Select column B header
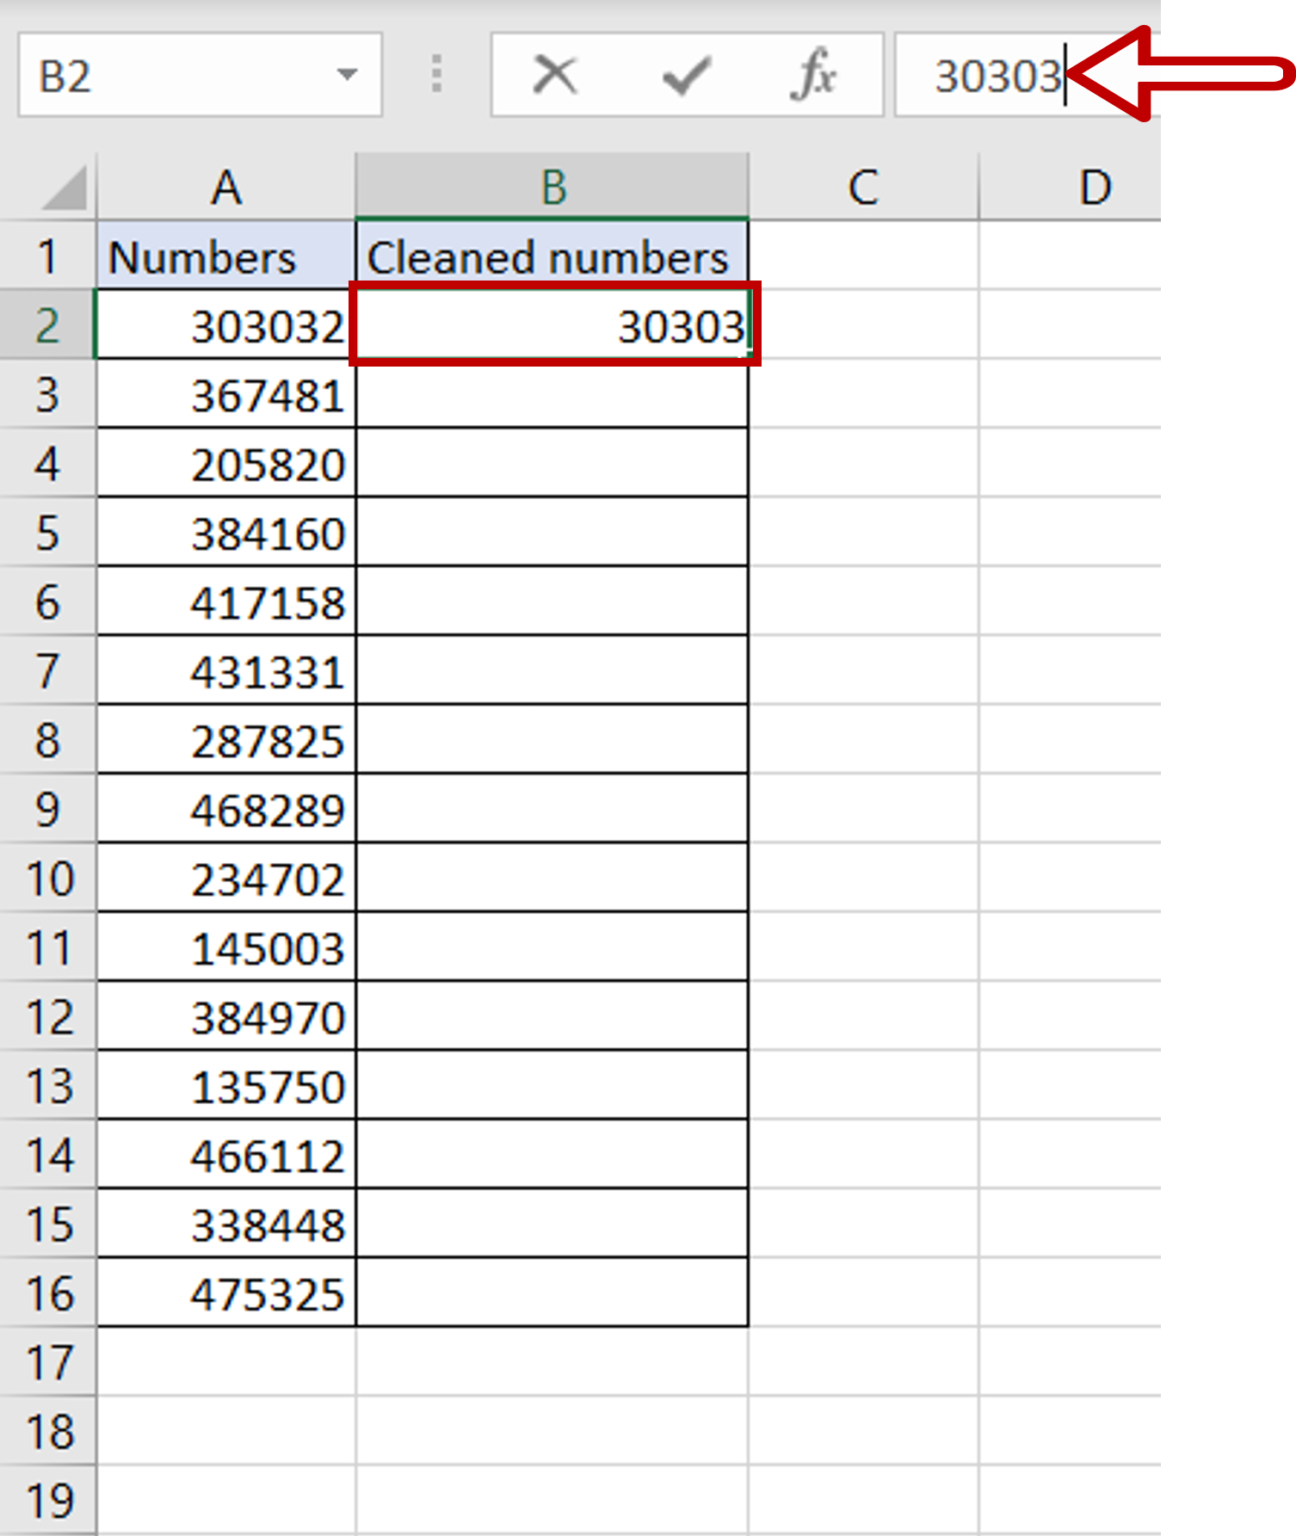 pos(552,187)
